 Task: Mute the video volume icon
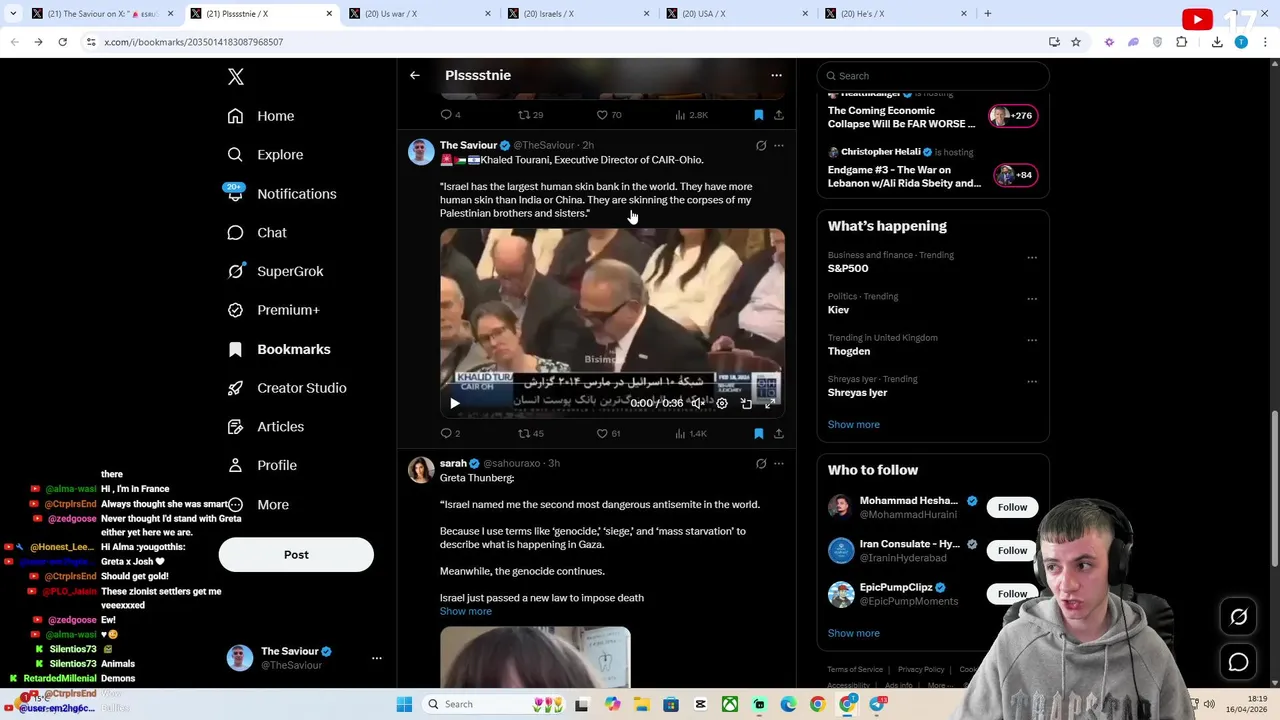698,403
